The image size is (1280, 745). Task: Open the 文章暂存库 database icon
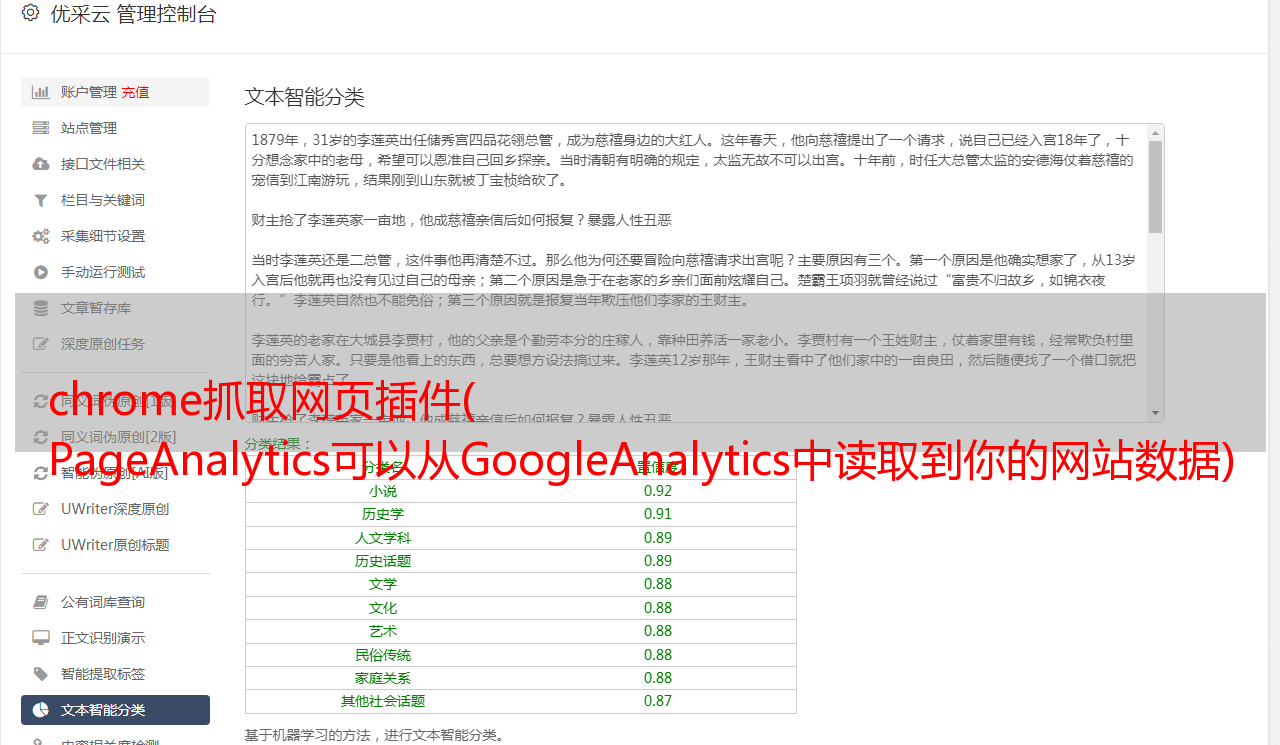(x=41, y=308)
